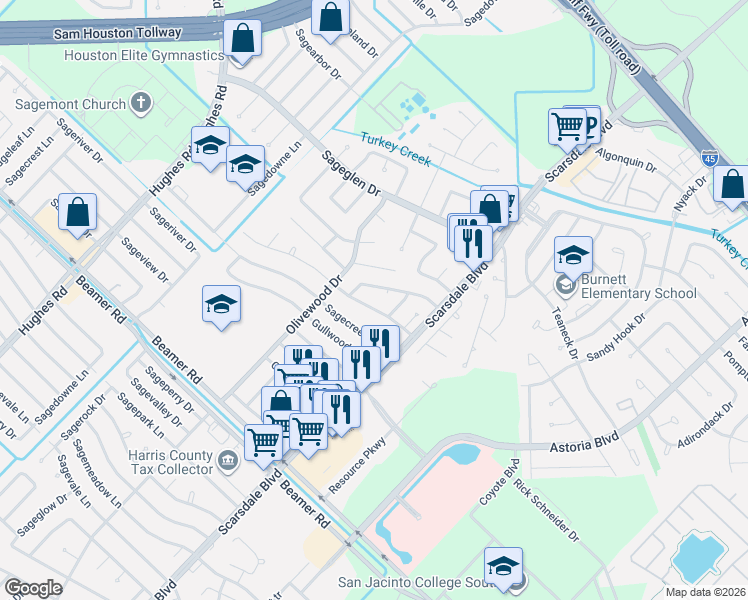Click the shopping bag marker beside Houston Elite Gymnastics
This screenshot has height=600, width=748.
[x=242, y=38]
